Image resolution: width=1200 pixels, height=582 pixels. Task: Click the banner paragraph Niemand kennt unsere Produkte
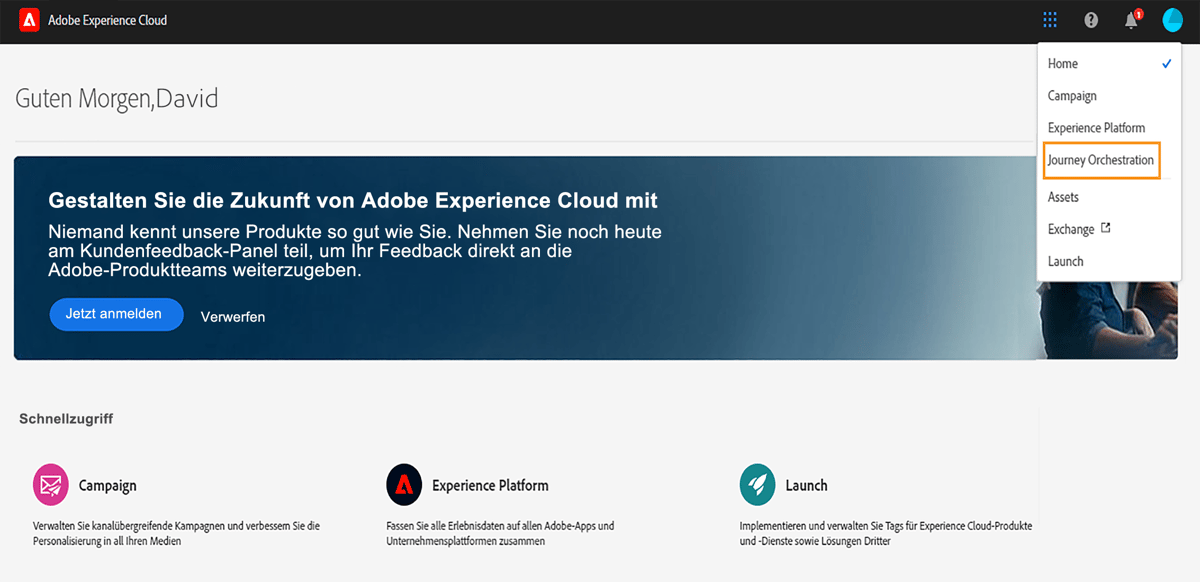tap(355, 251)
